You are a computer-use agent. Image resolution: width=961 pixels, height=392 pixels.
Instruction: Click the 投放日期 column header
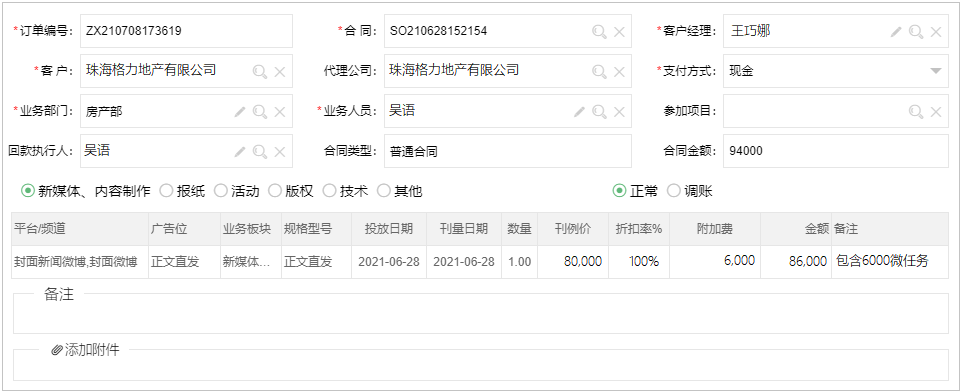point(389,229)
